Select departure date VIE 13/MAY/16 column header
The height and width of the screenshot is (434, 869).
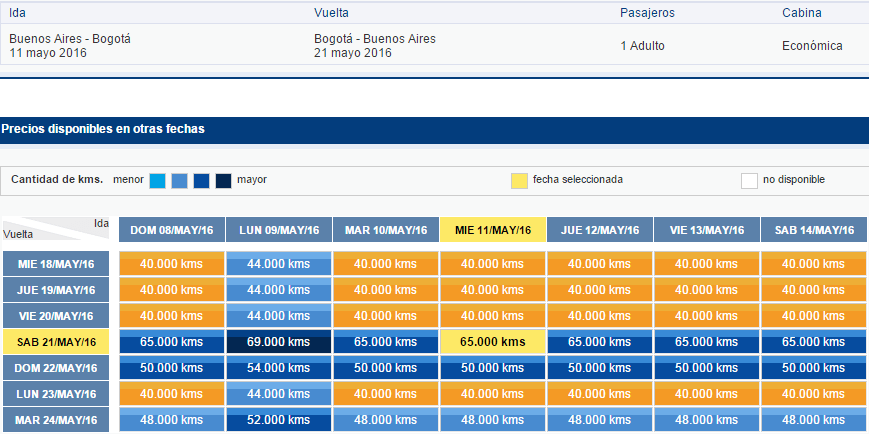(x=707, y=230)
